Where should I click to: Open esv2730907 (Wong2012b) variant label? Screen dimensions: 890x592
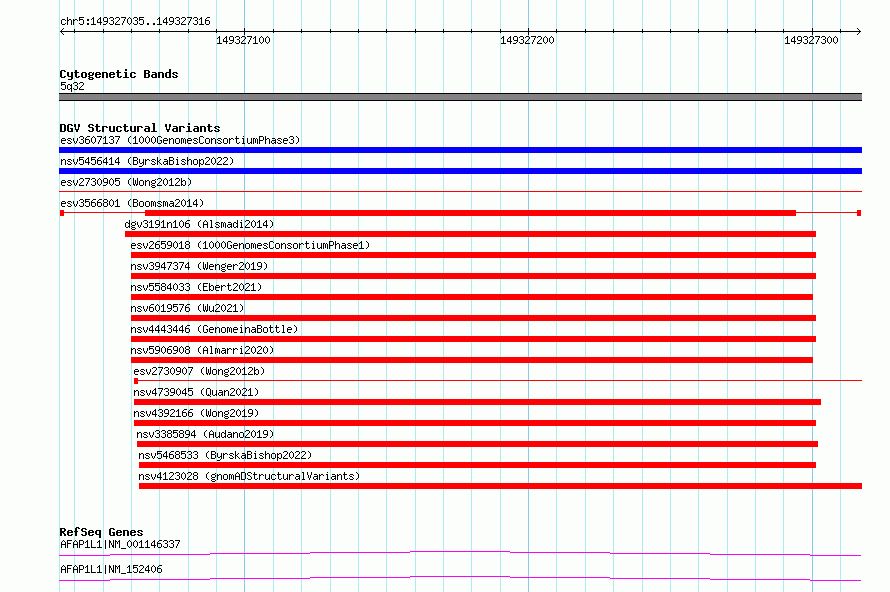(199, 371)
